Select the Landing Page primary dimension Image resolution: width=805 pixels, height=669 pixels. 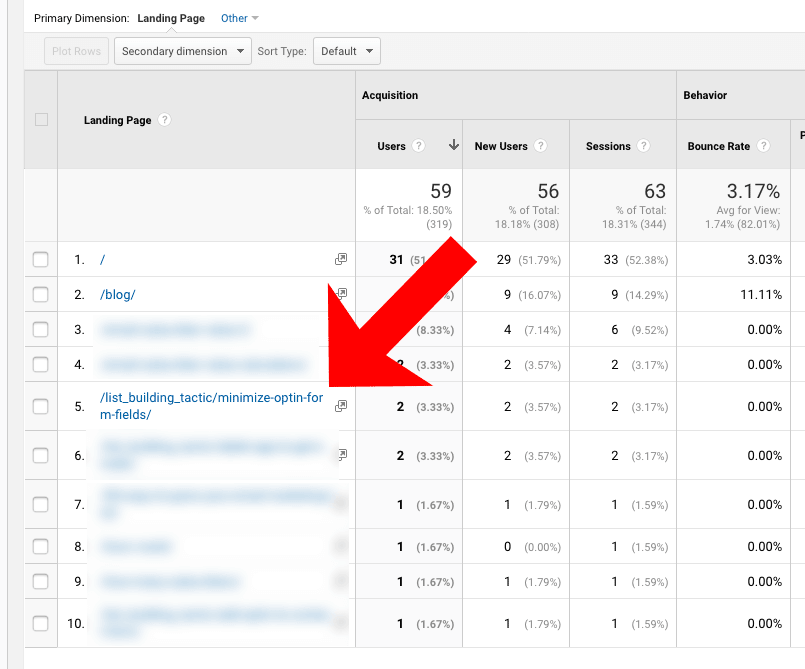coord(171,18)
